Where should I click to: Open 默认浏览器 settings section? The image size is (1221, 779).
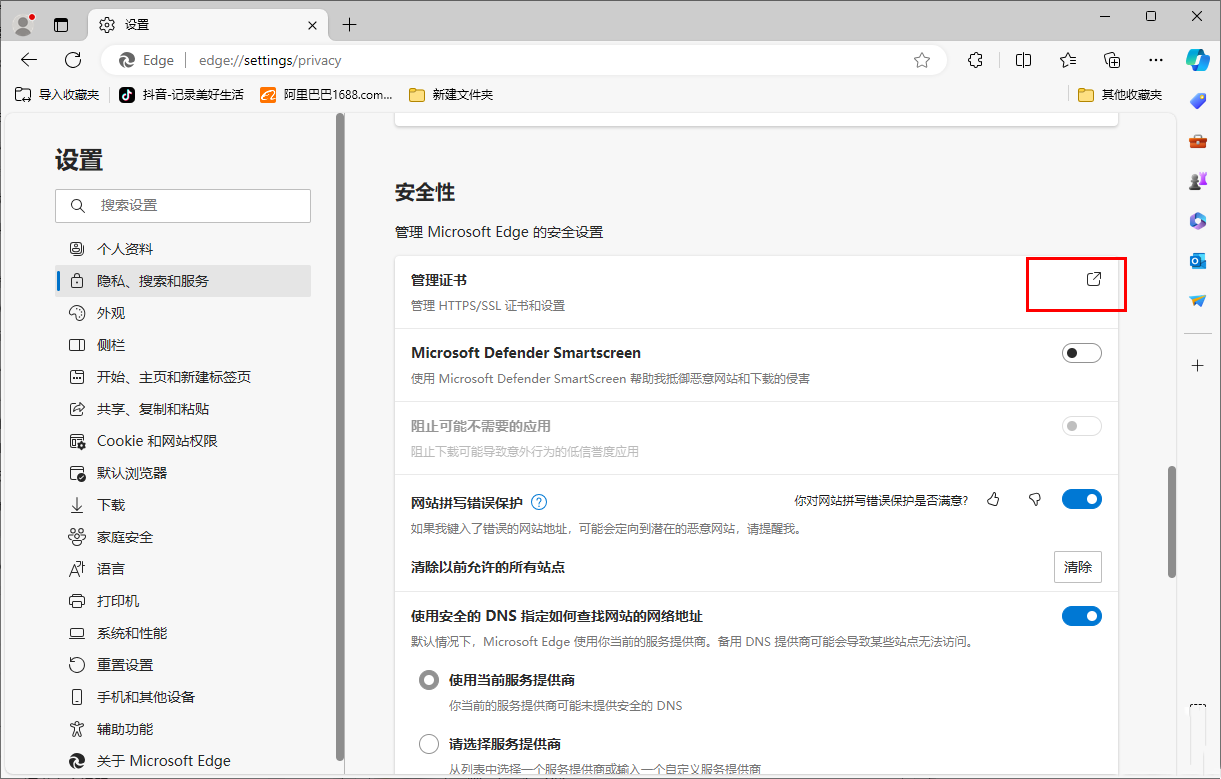click(x=183, y=473)
